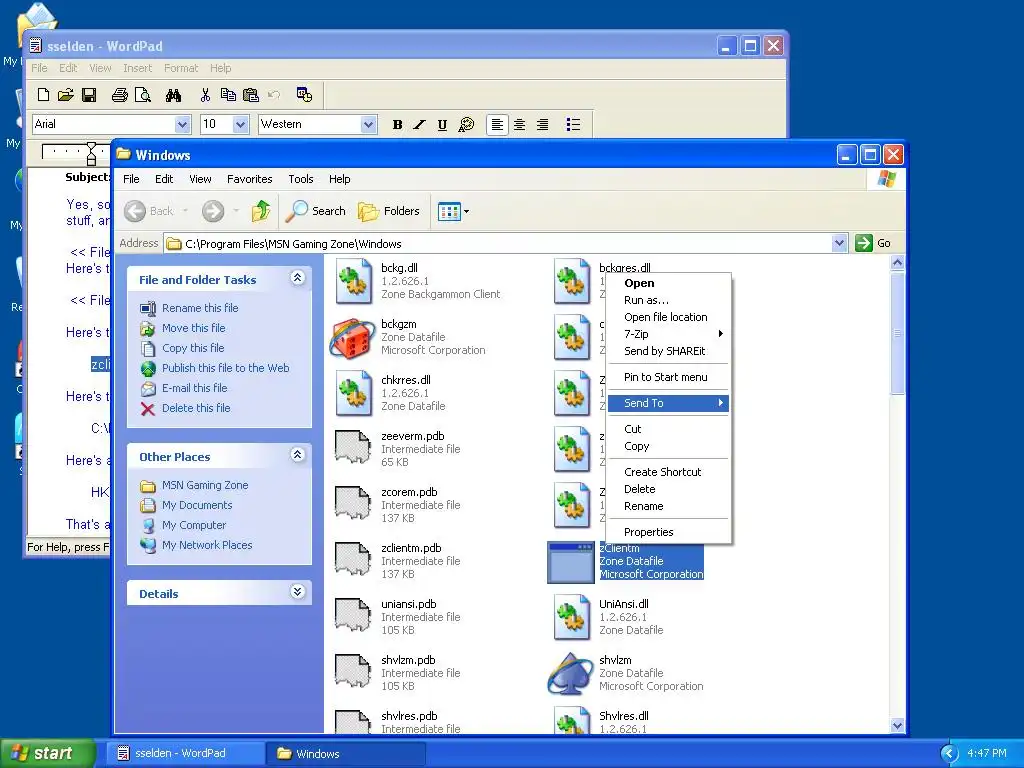Select Align Left in WordPad
The image size is (1024, 768).
pos(497,125)
